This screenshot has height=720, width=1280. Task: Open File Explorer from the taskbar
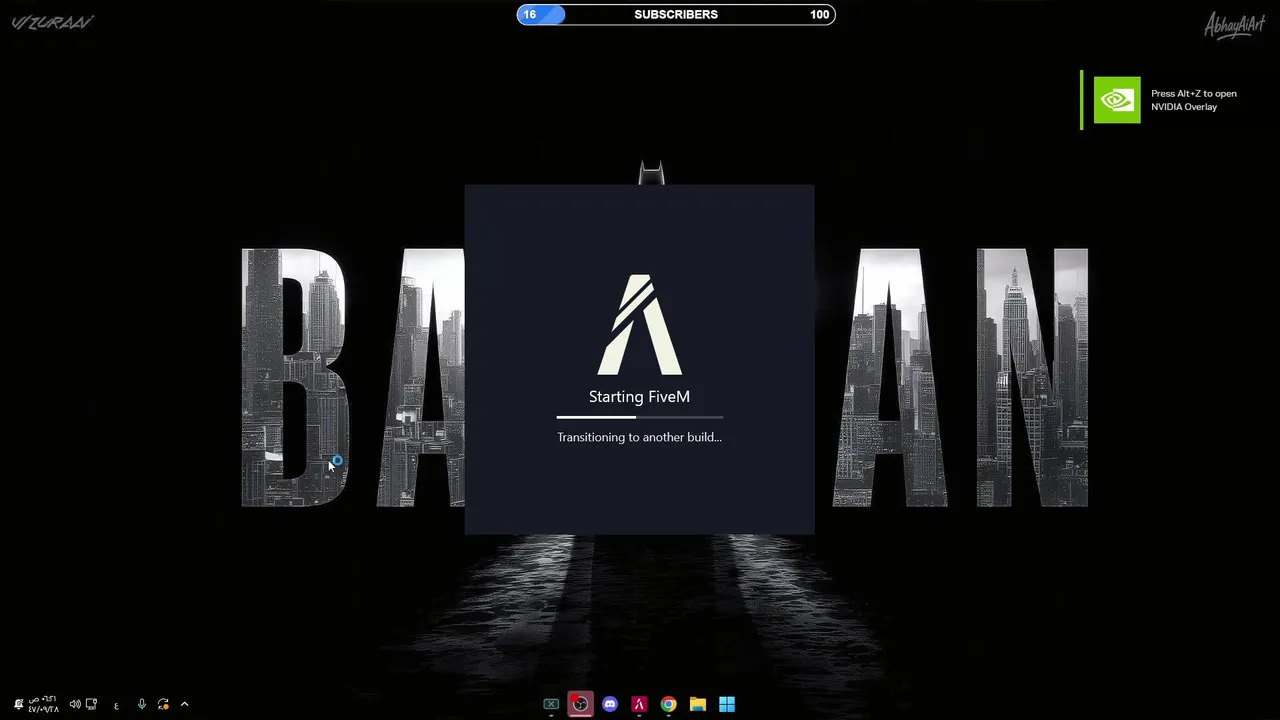[x=698, y=704]
